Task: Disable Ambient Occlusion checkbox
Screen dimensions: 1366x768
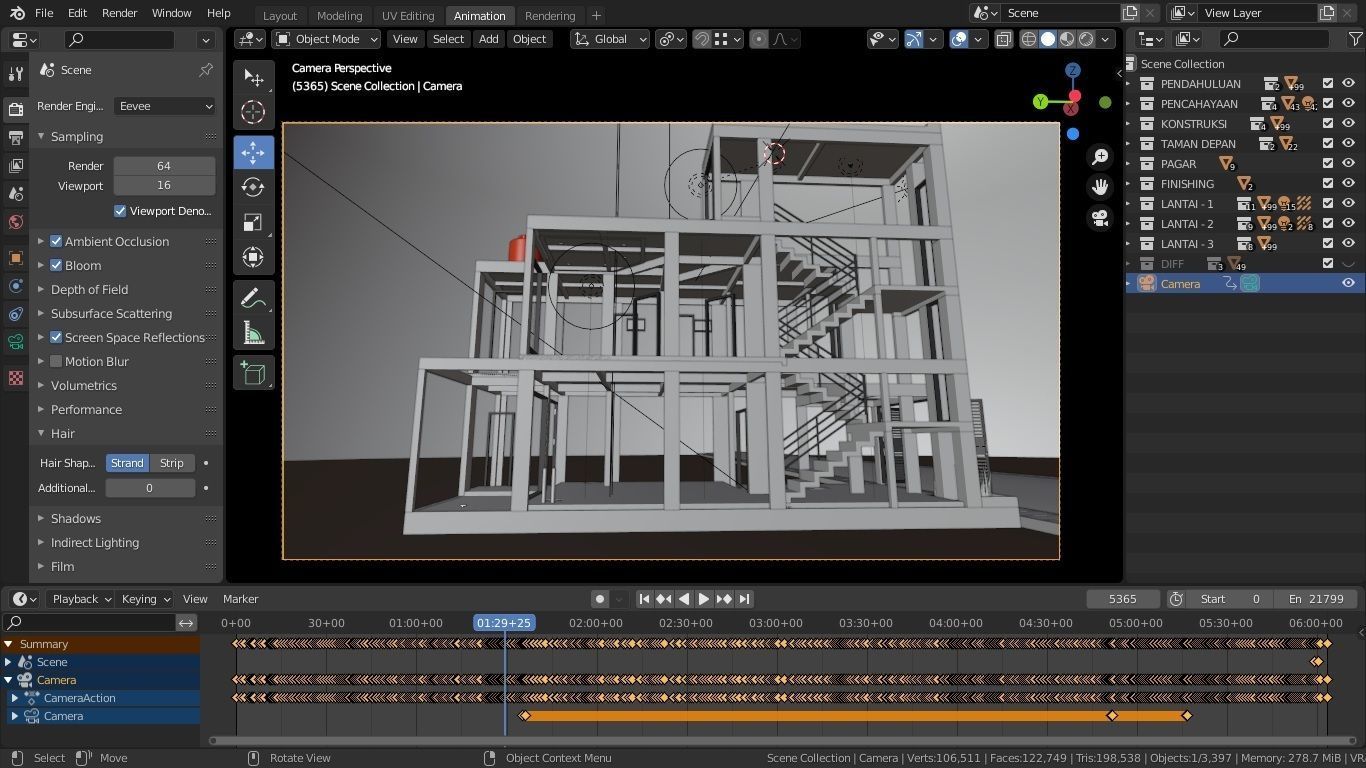Action: 56,241
